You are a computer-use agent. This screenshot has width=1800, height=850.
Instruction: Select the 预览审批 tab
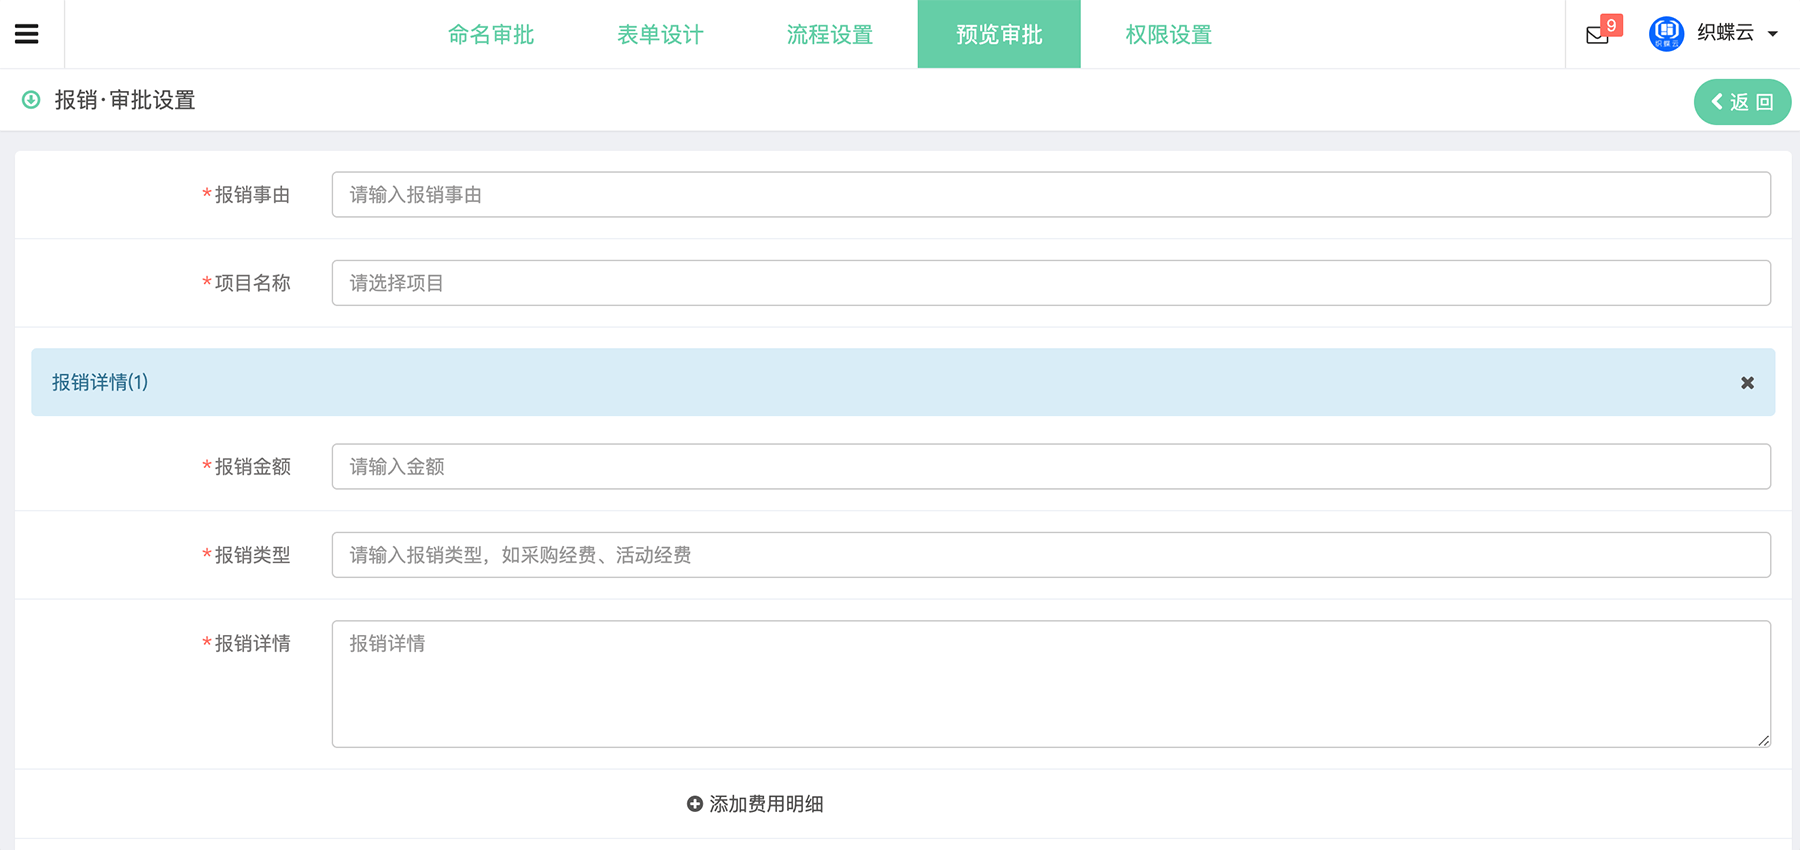click(x=999, y=34)
